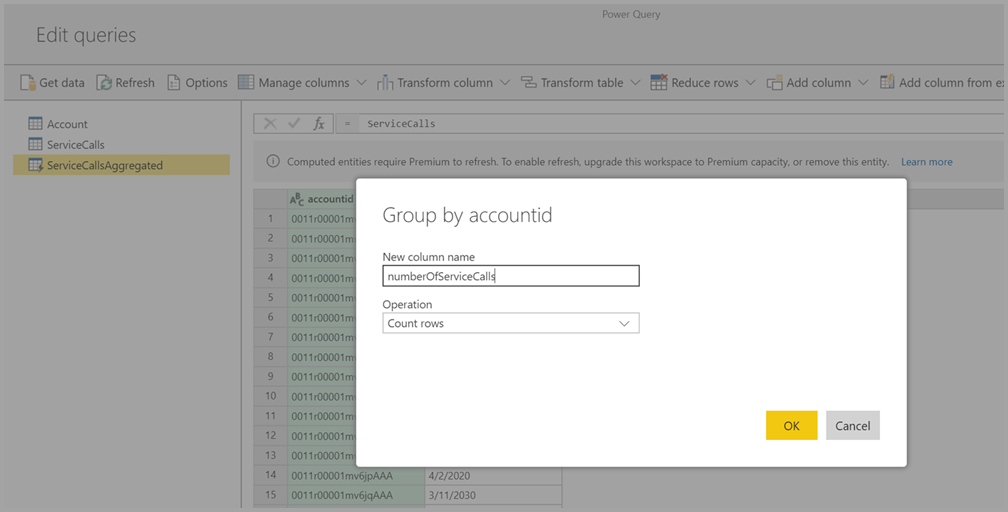Select the Account query in sidebar

pos(67,124)
